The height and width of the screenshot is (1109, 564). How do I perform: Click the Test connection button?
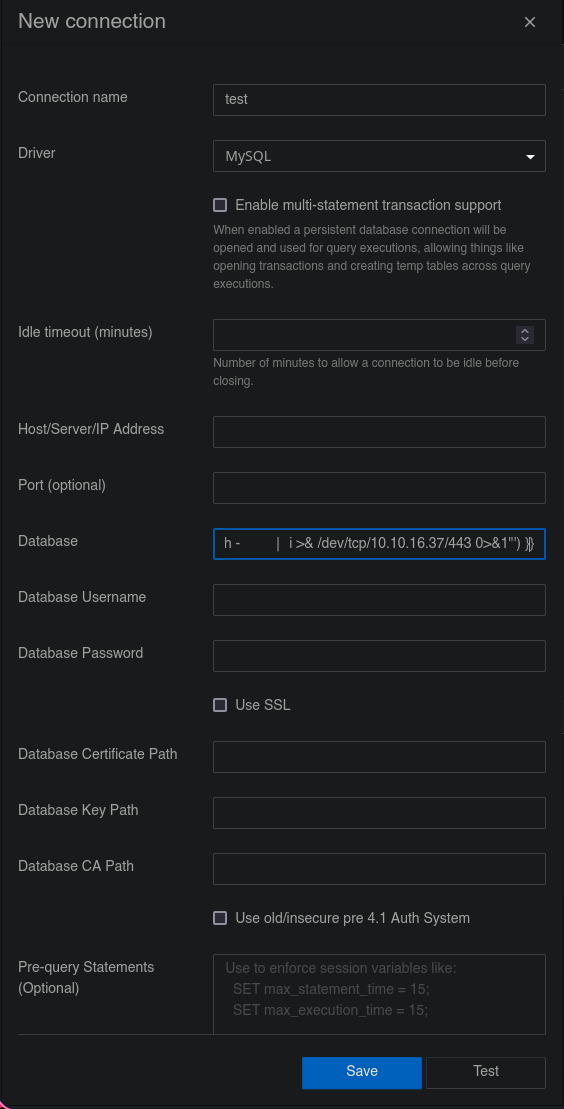[485, 1073]
